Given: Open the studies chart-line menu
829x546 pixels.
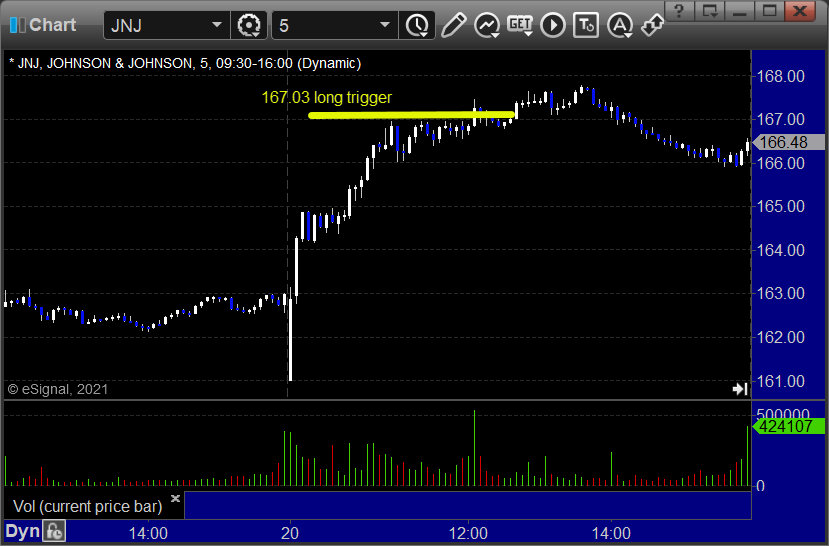Looking at the screenshot, I should (x=487, y=25).
